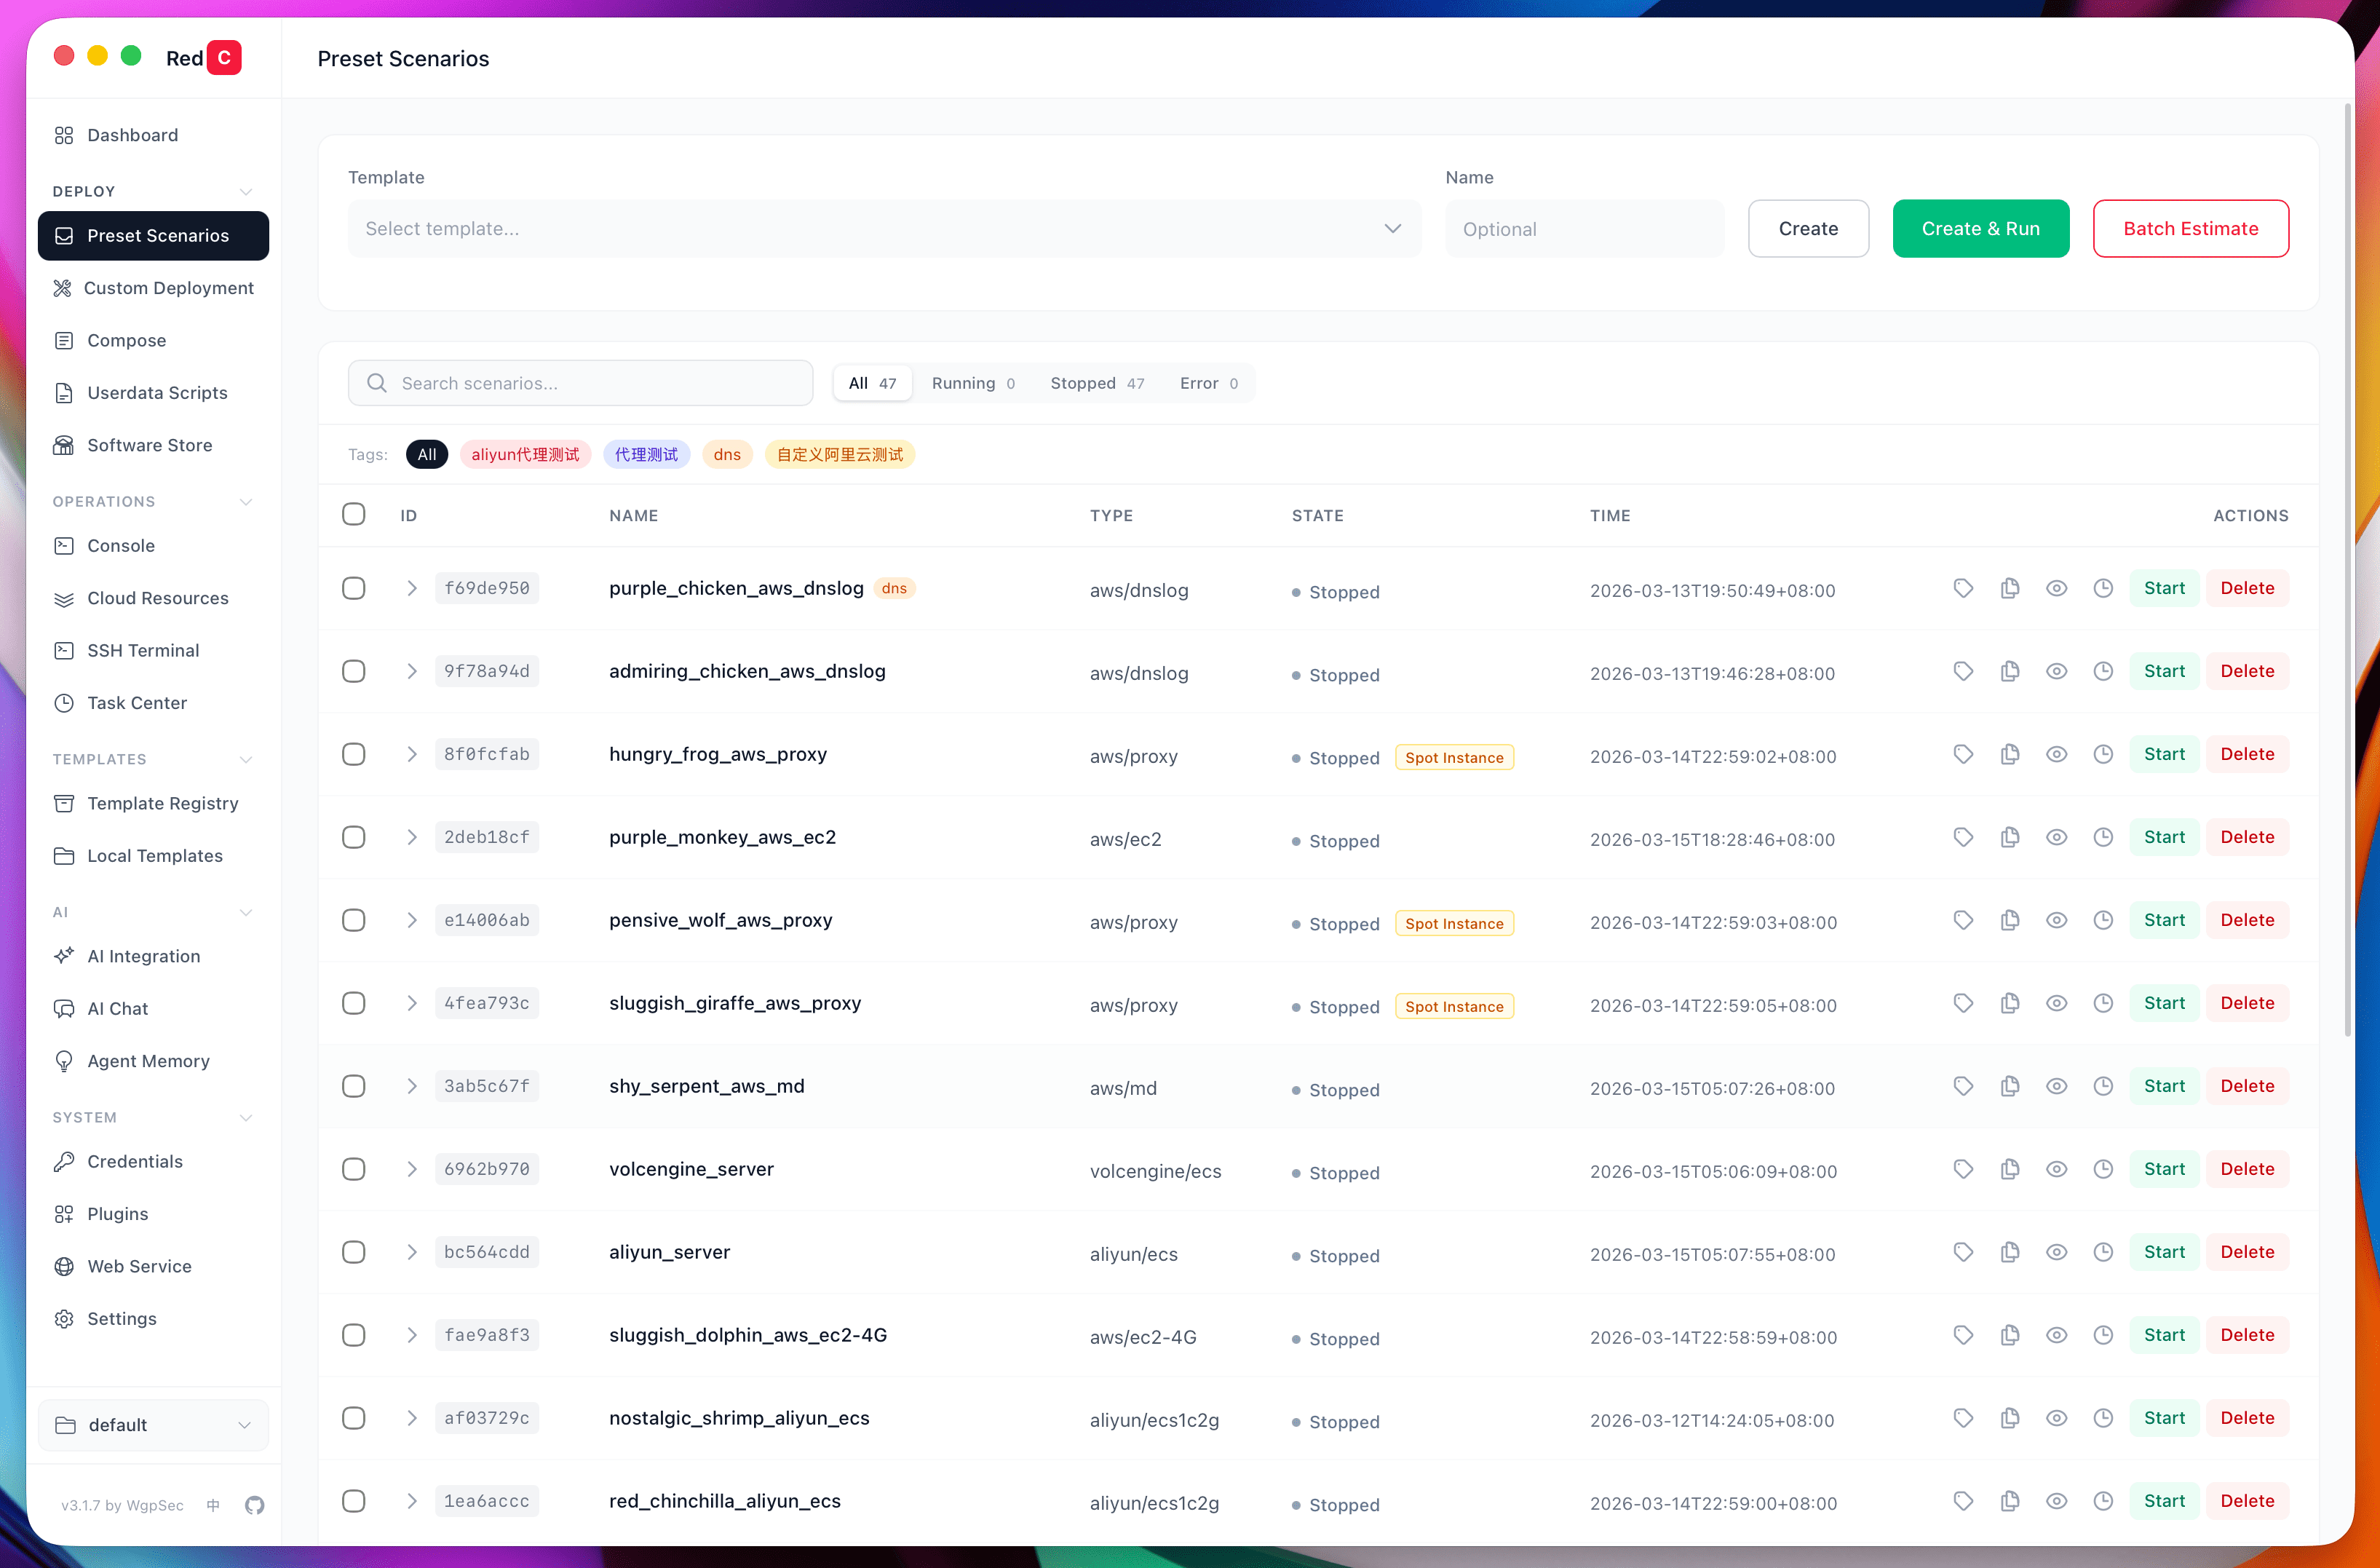Check the checkbox for shy_serpent_aws_md

click(x=353, y=1085)
